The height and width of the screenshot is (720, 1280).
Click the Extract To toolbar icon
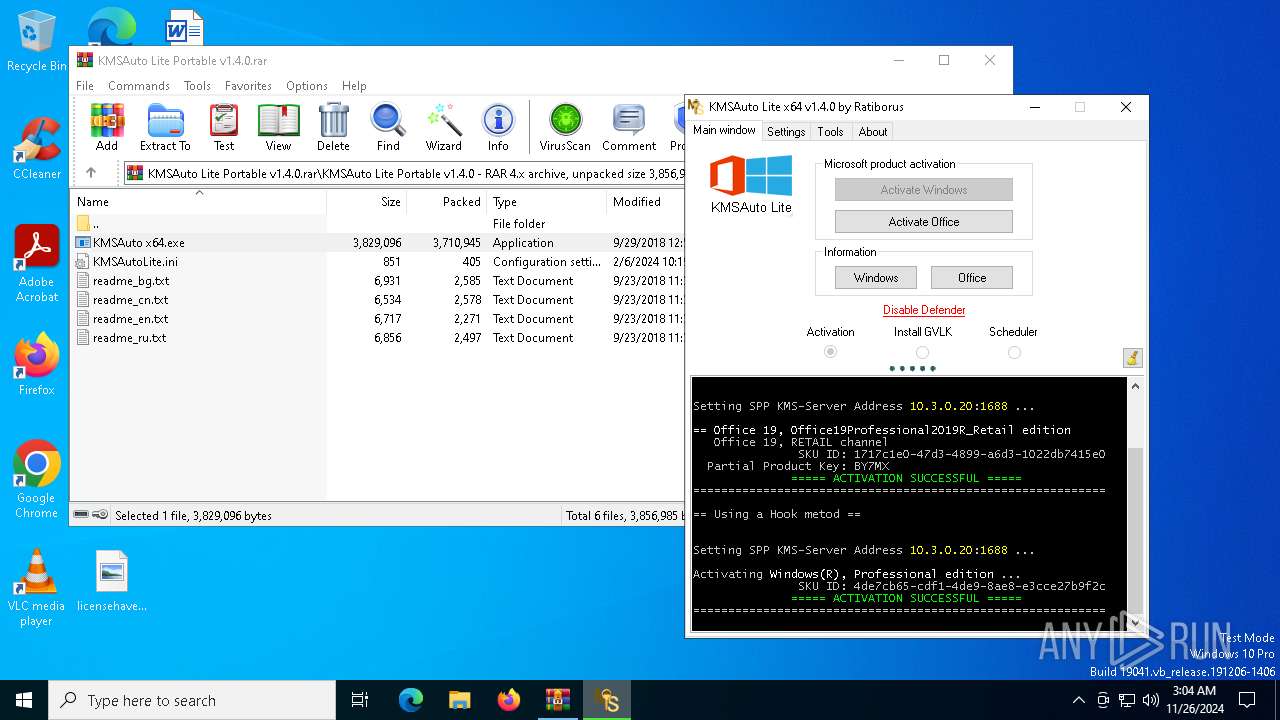click(x=165, y=127)
